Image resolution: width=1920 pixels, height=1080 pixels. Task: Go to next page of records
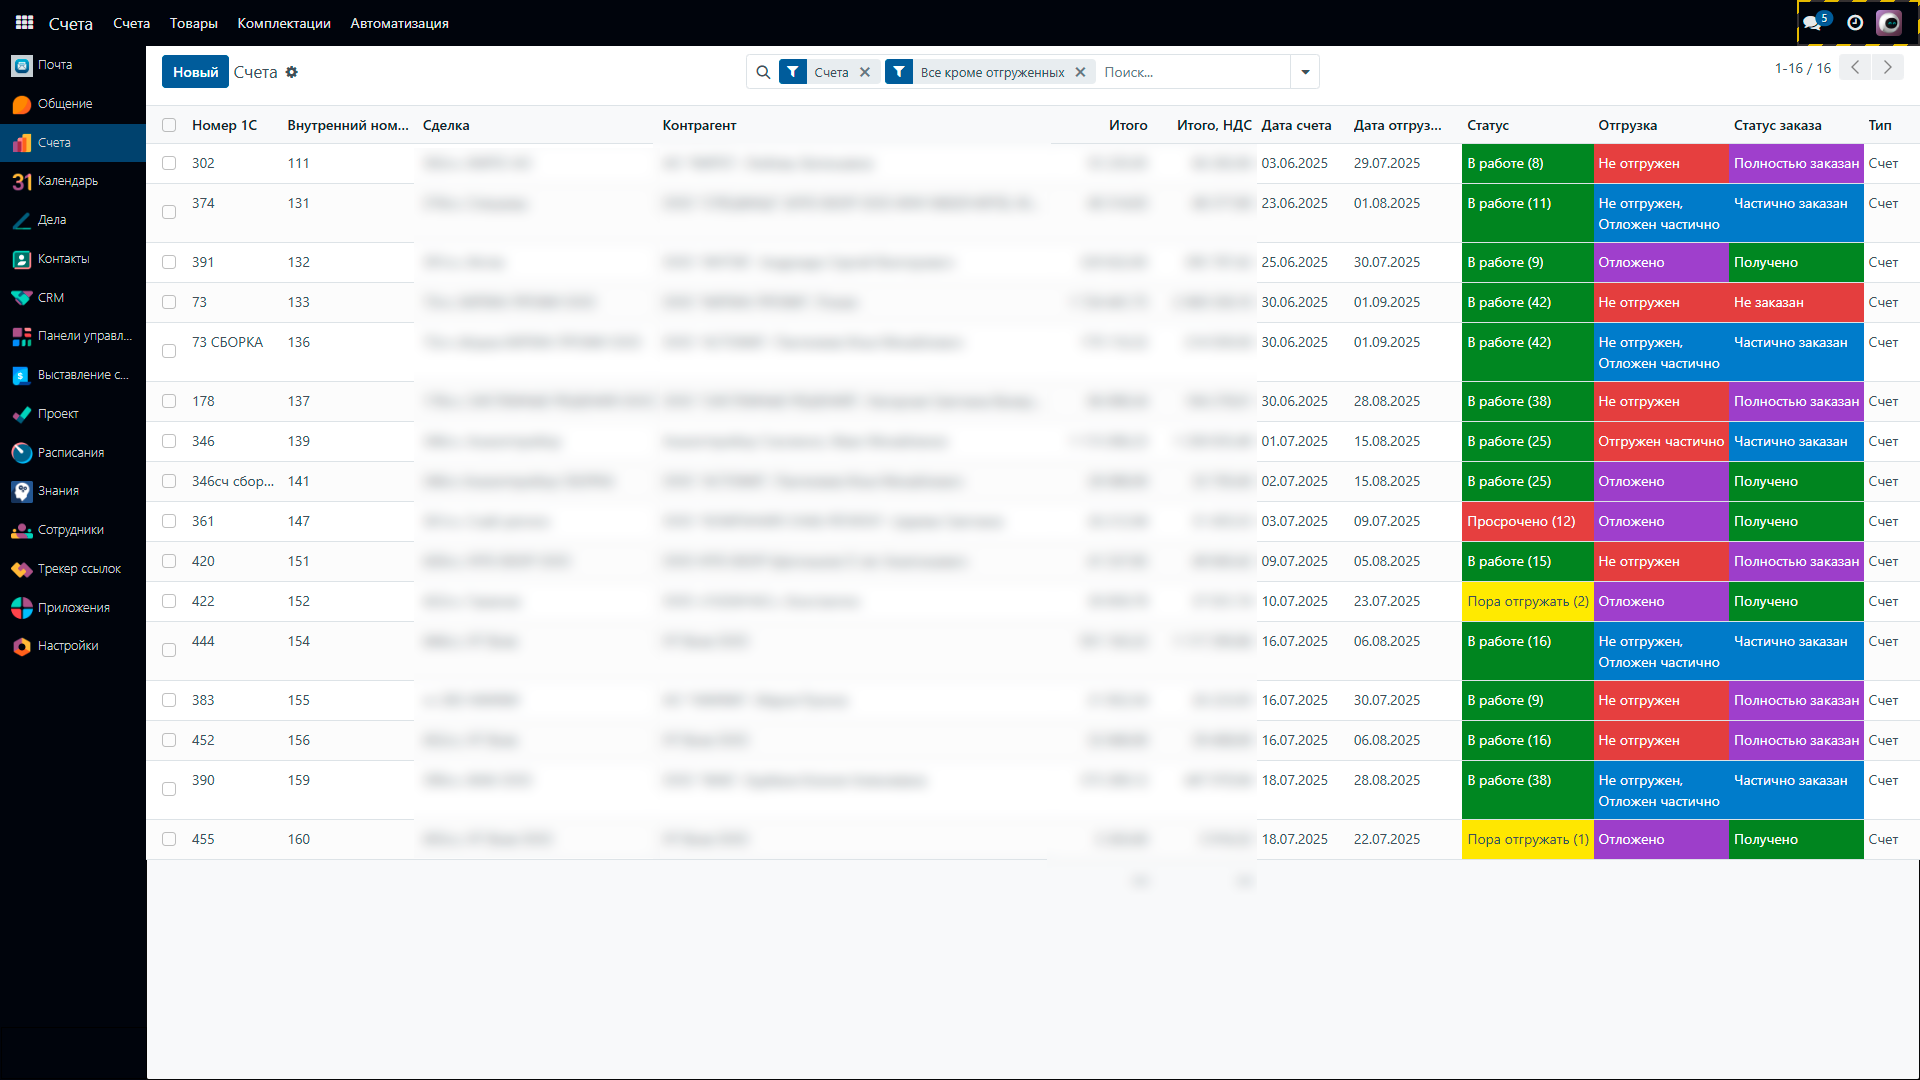[x=1888, y=67]
